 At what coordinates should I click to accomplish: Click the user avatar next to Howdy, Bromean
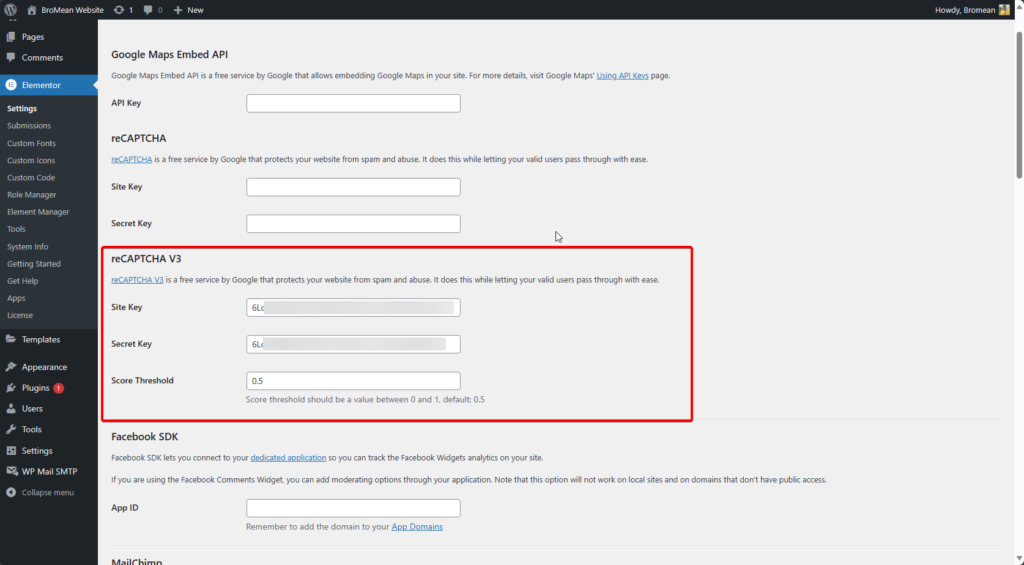click(1004, 9)
